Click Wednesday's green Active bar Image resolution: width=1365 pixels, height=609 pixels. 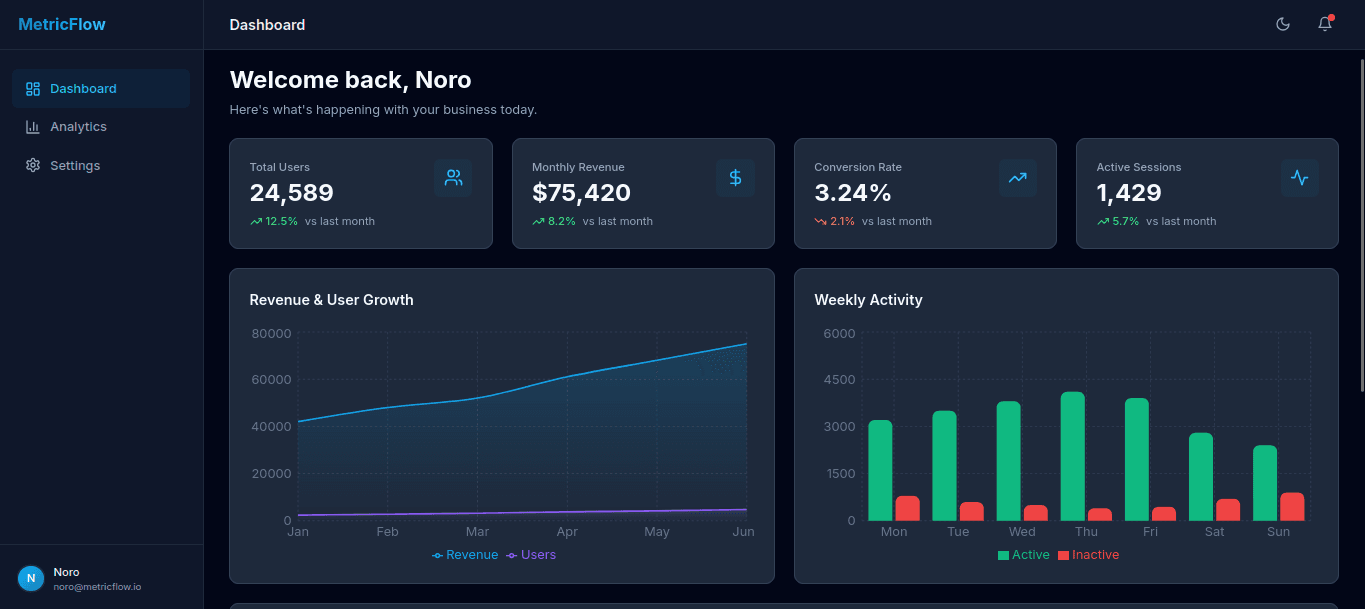tap(1009, 461)
